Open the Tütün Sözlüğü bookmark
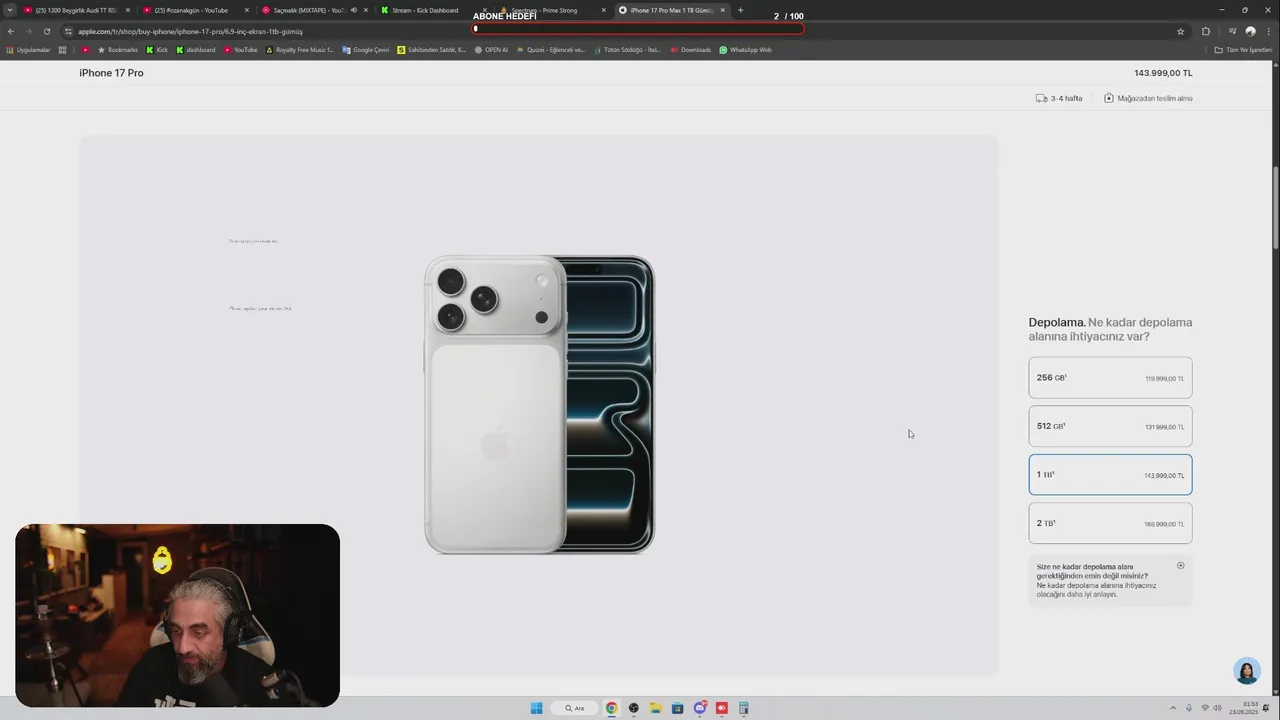The height and width of the screenshot is (720, 1280). (628, 50)
